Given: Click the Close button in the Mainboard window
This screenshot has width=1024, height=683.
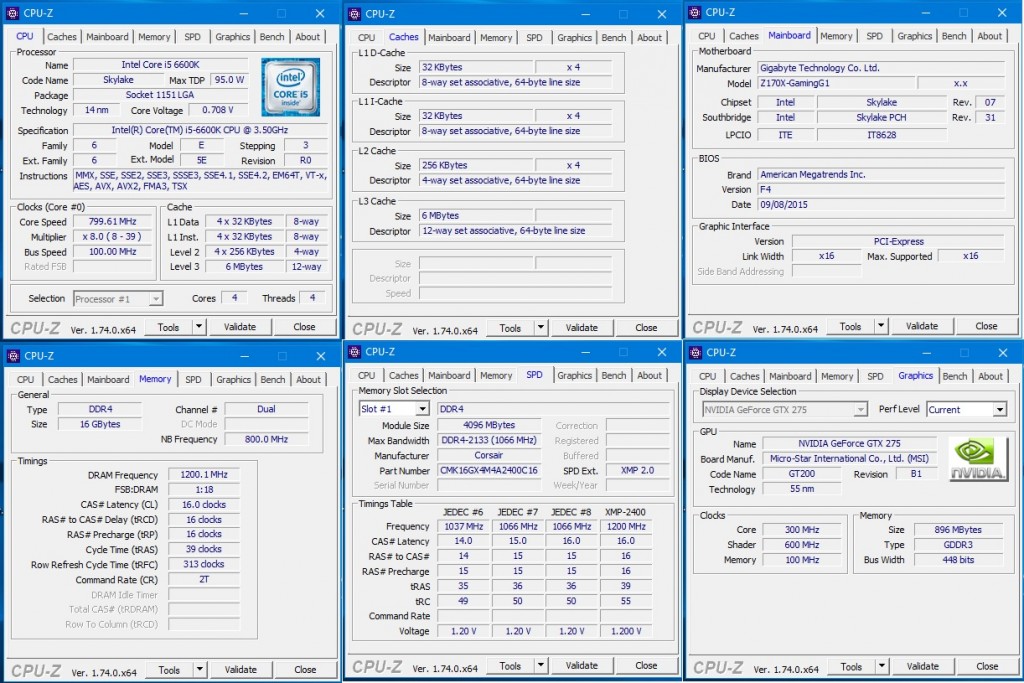Looking at the screenshot, I should [987, 325].
